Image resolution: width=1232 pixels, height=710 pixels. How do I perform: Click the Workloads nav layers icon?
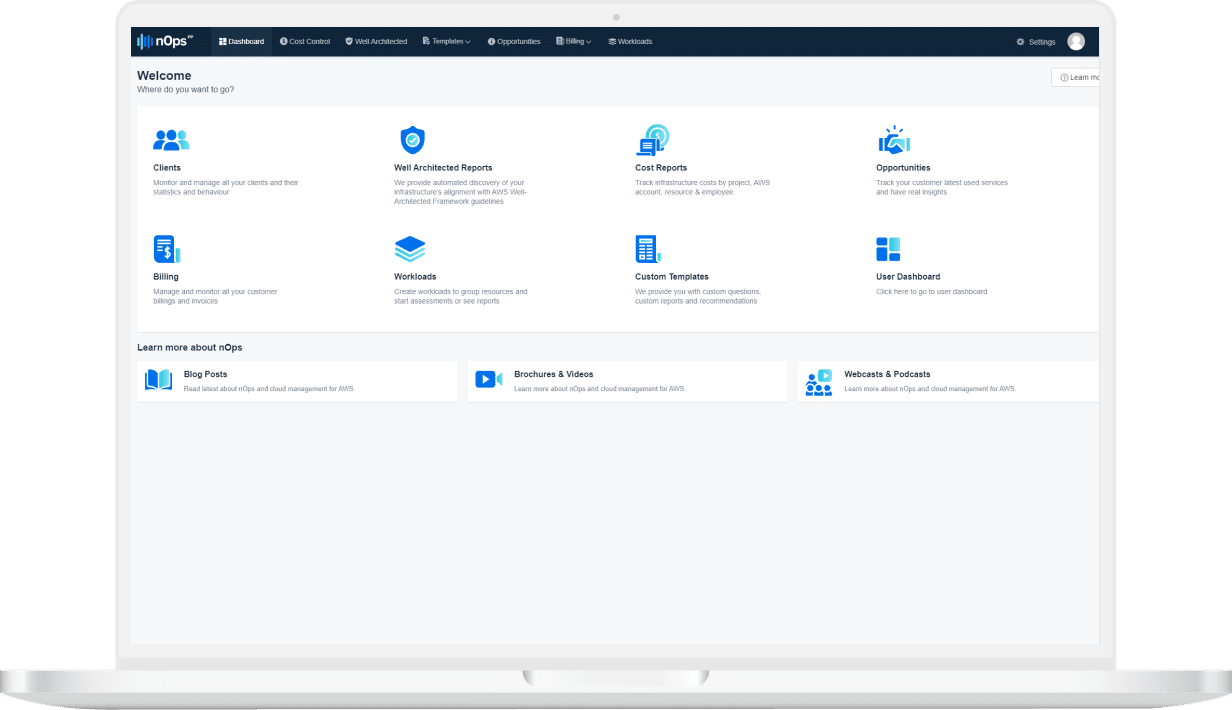[x=612, y=42]
